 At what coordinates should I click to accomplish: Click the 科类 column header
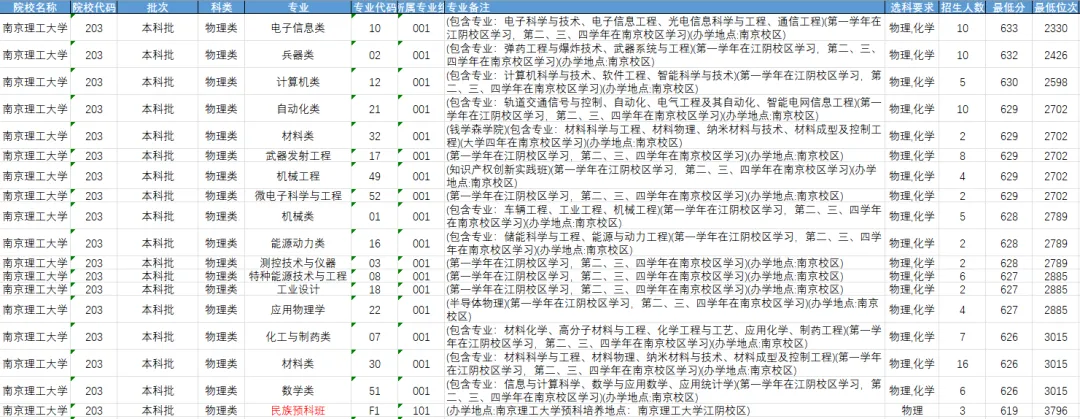point(221,8)
